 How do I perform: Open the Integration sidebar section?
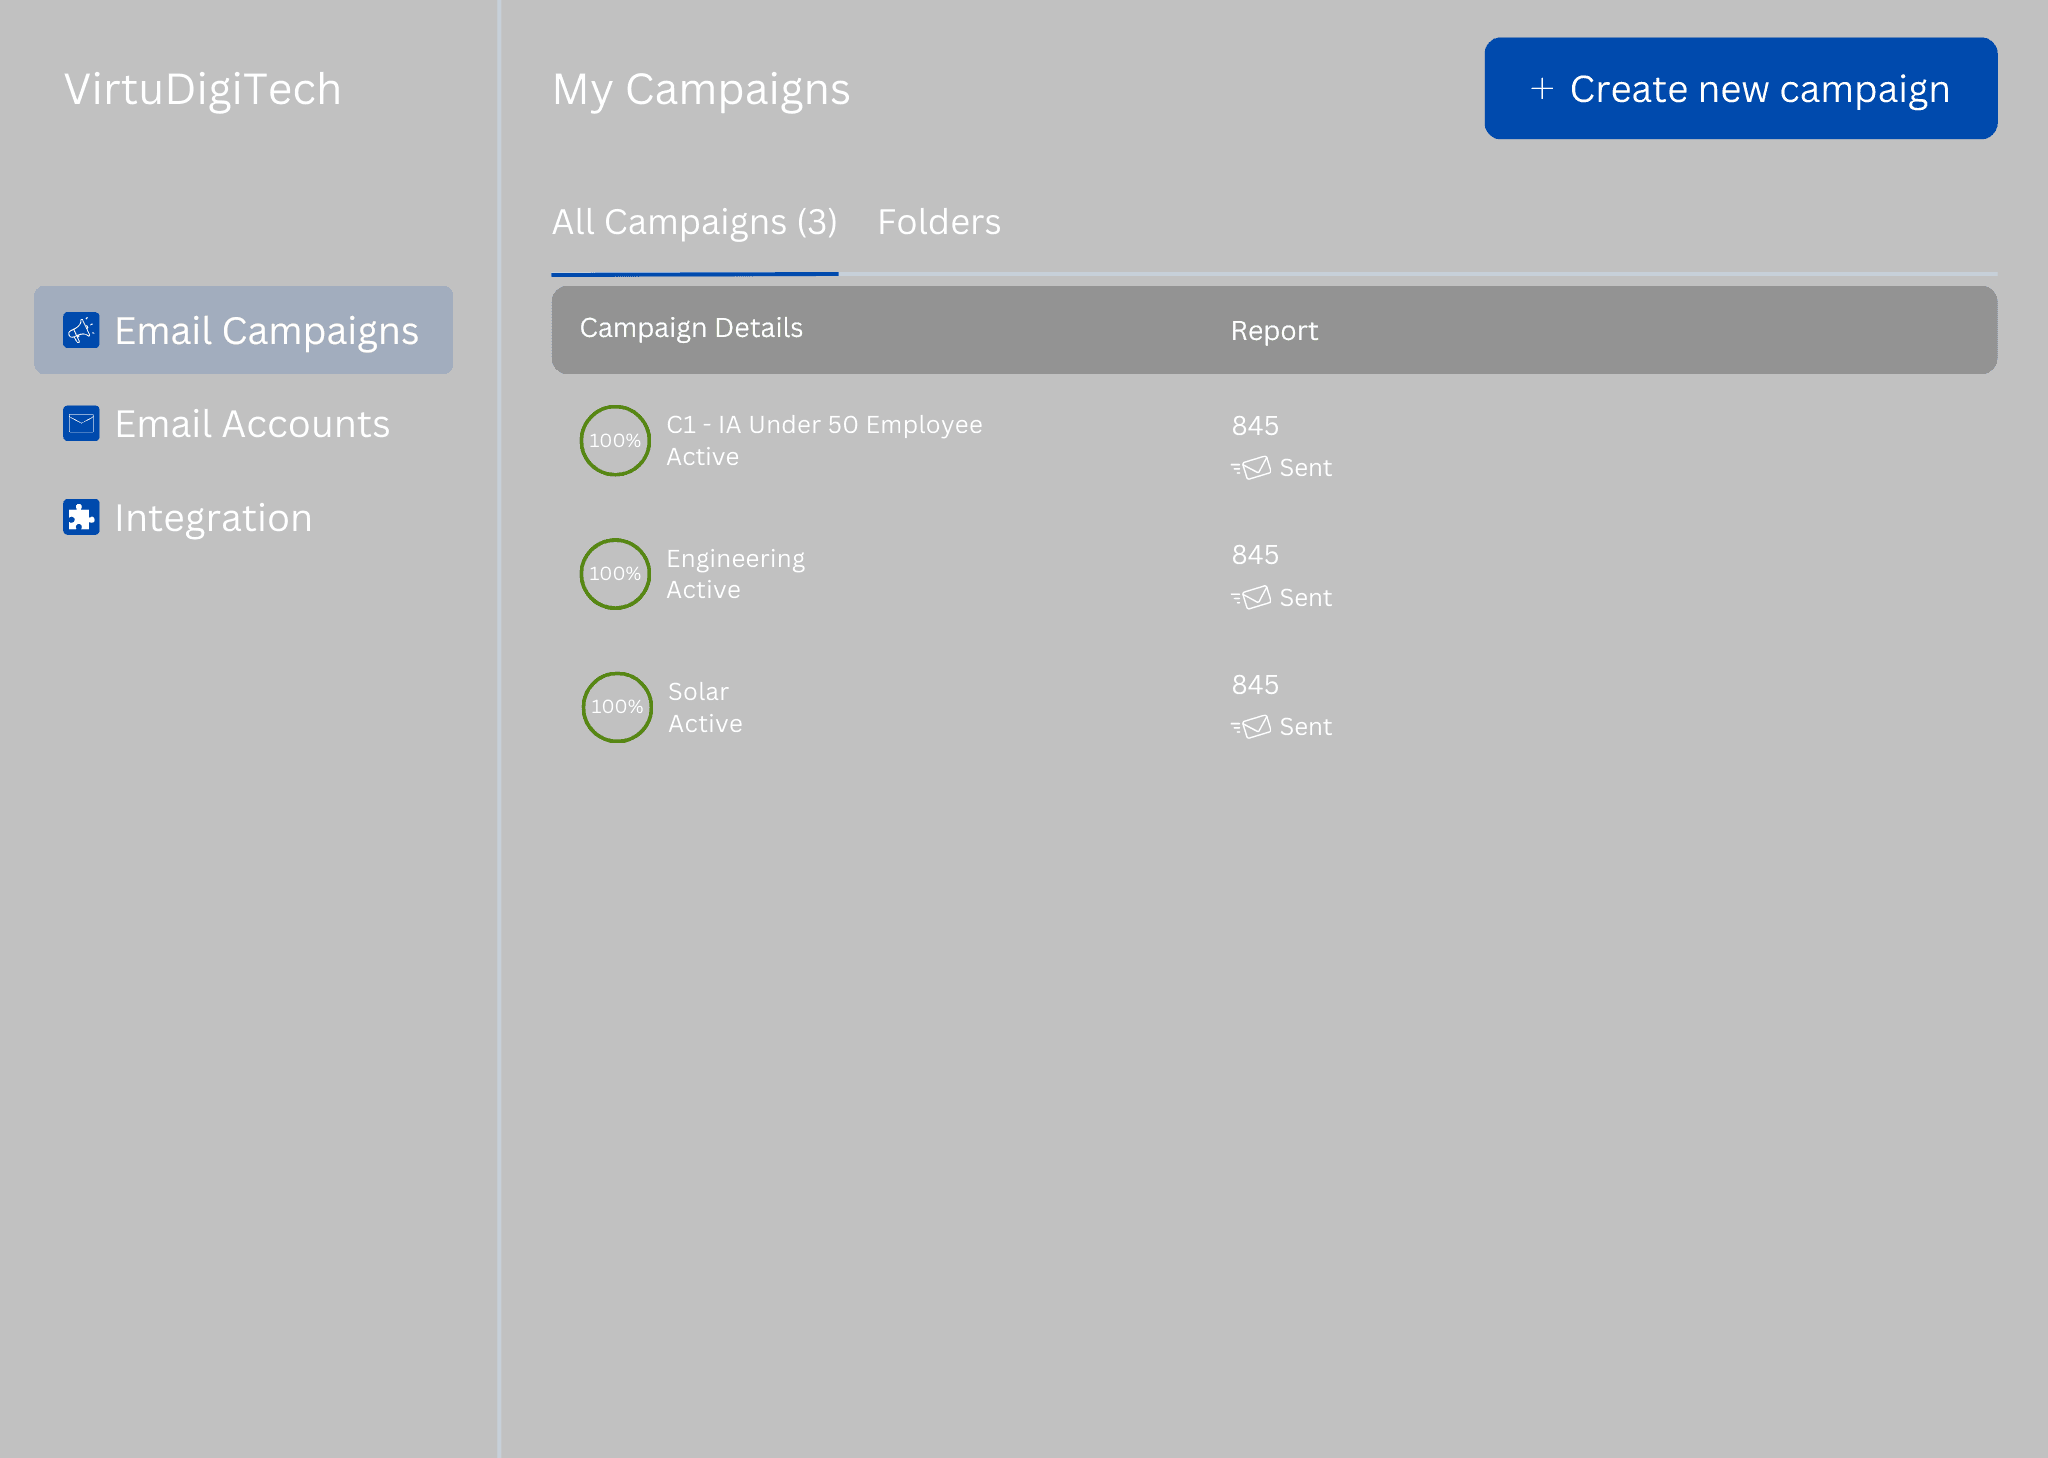(x=213, y=518)
